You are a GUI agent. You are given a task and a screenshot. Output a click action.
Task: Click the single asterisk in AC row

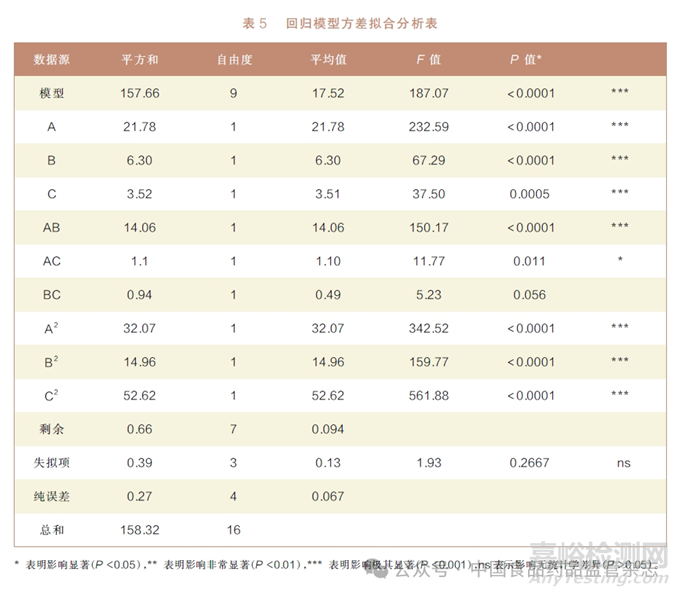620,261
